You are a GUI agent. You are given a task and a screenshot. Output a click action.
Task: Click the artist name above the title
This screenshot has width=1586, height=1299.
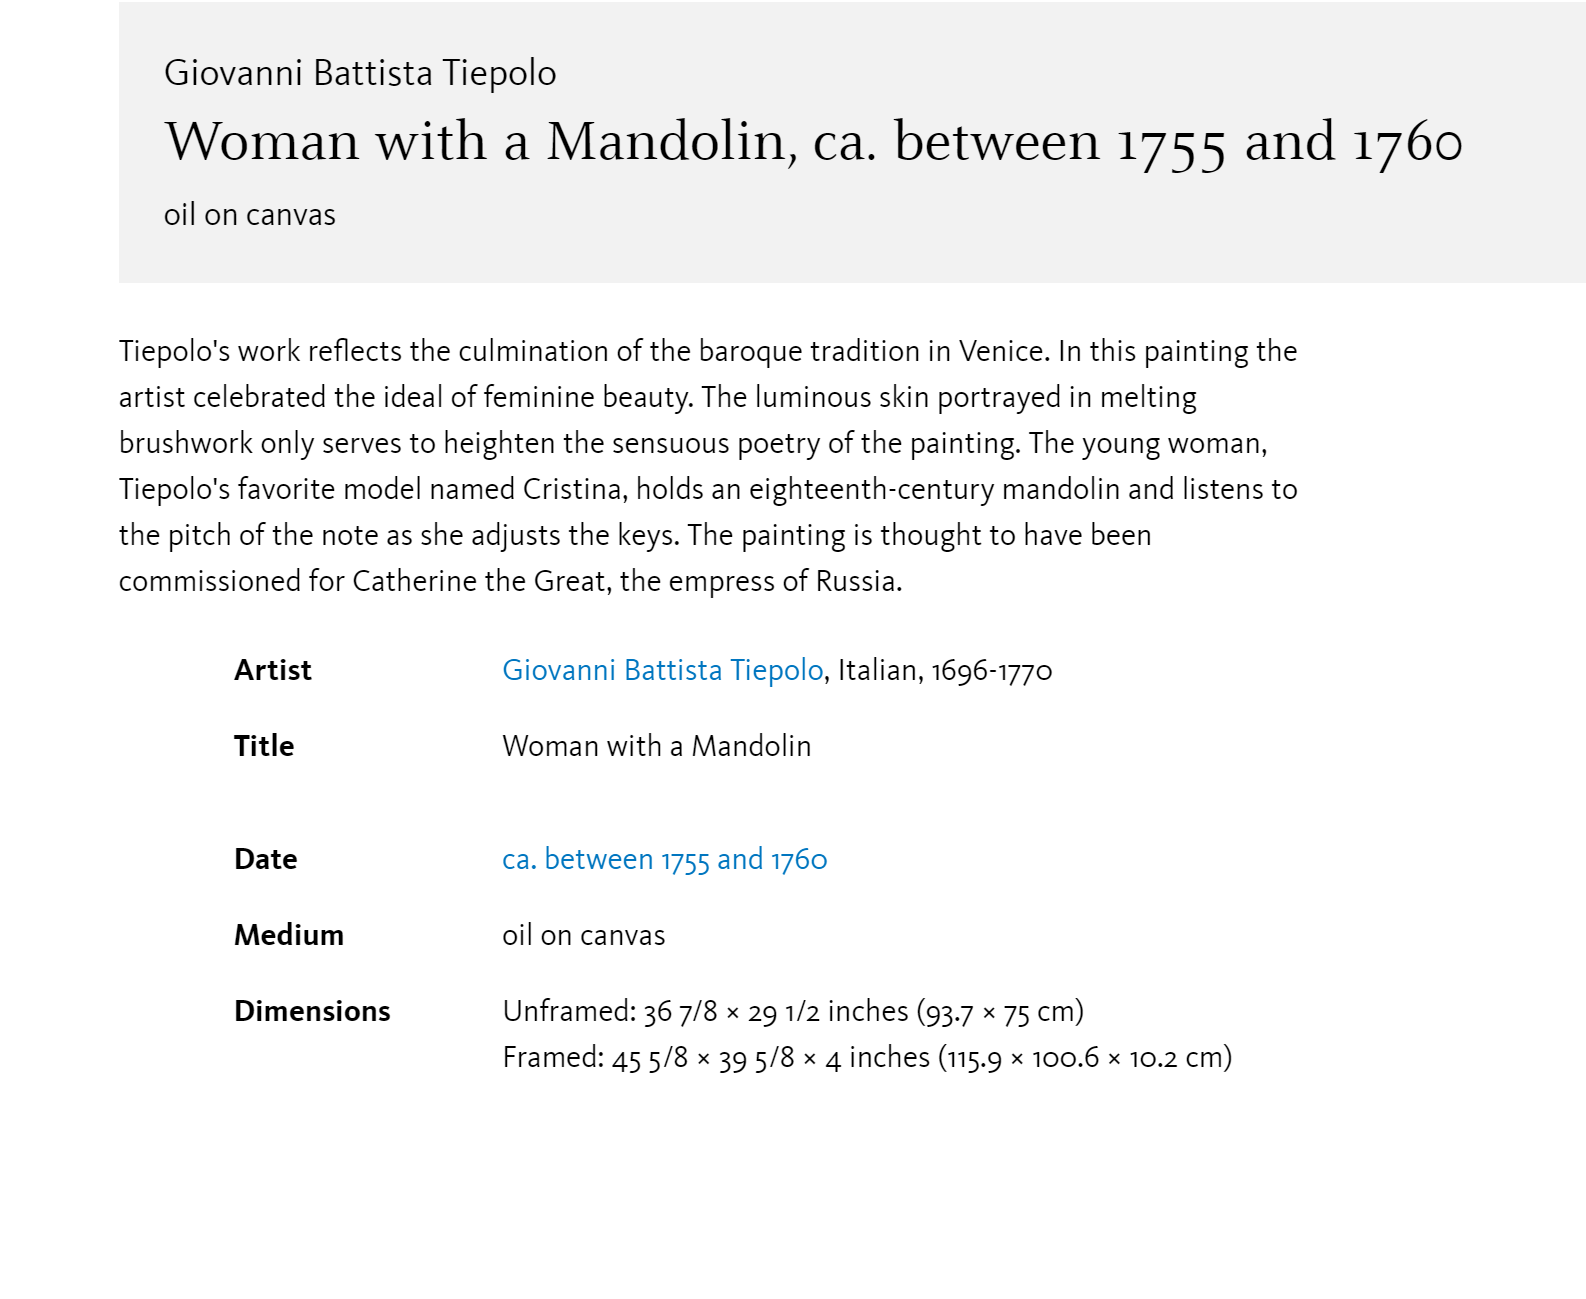coord(360,73)
